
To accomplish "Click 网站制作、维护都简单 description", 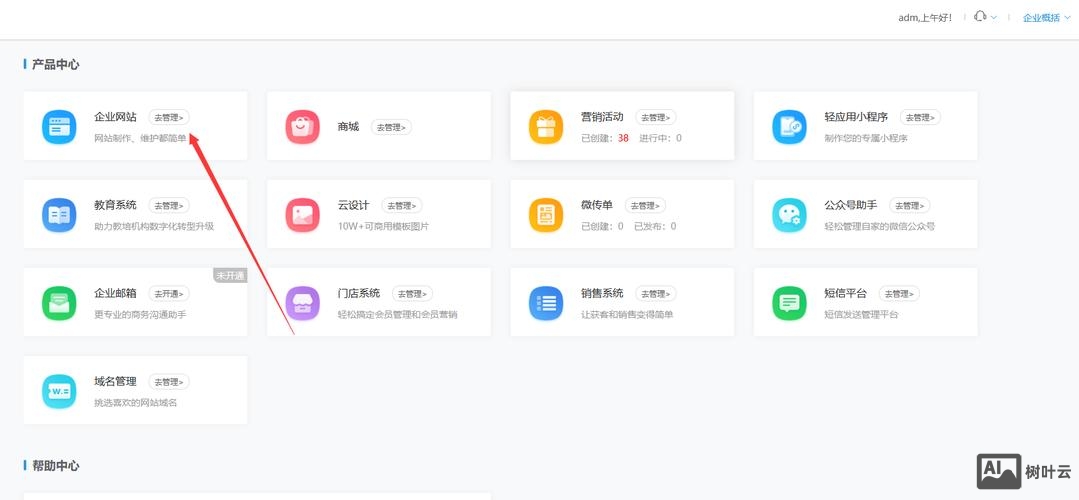I will [x=140, y=138].
